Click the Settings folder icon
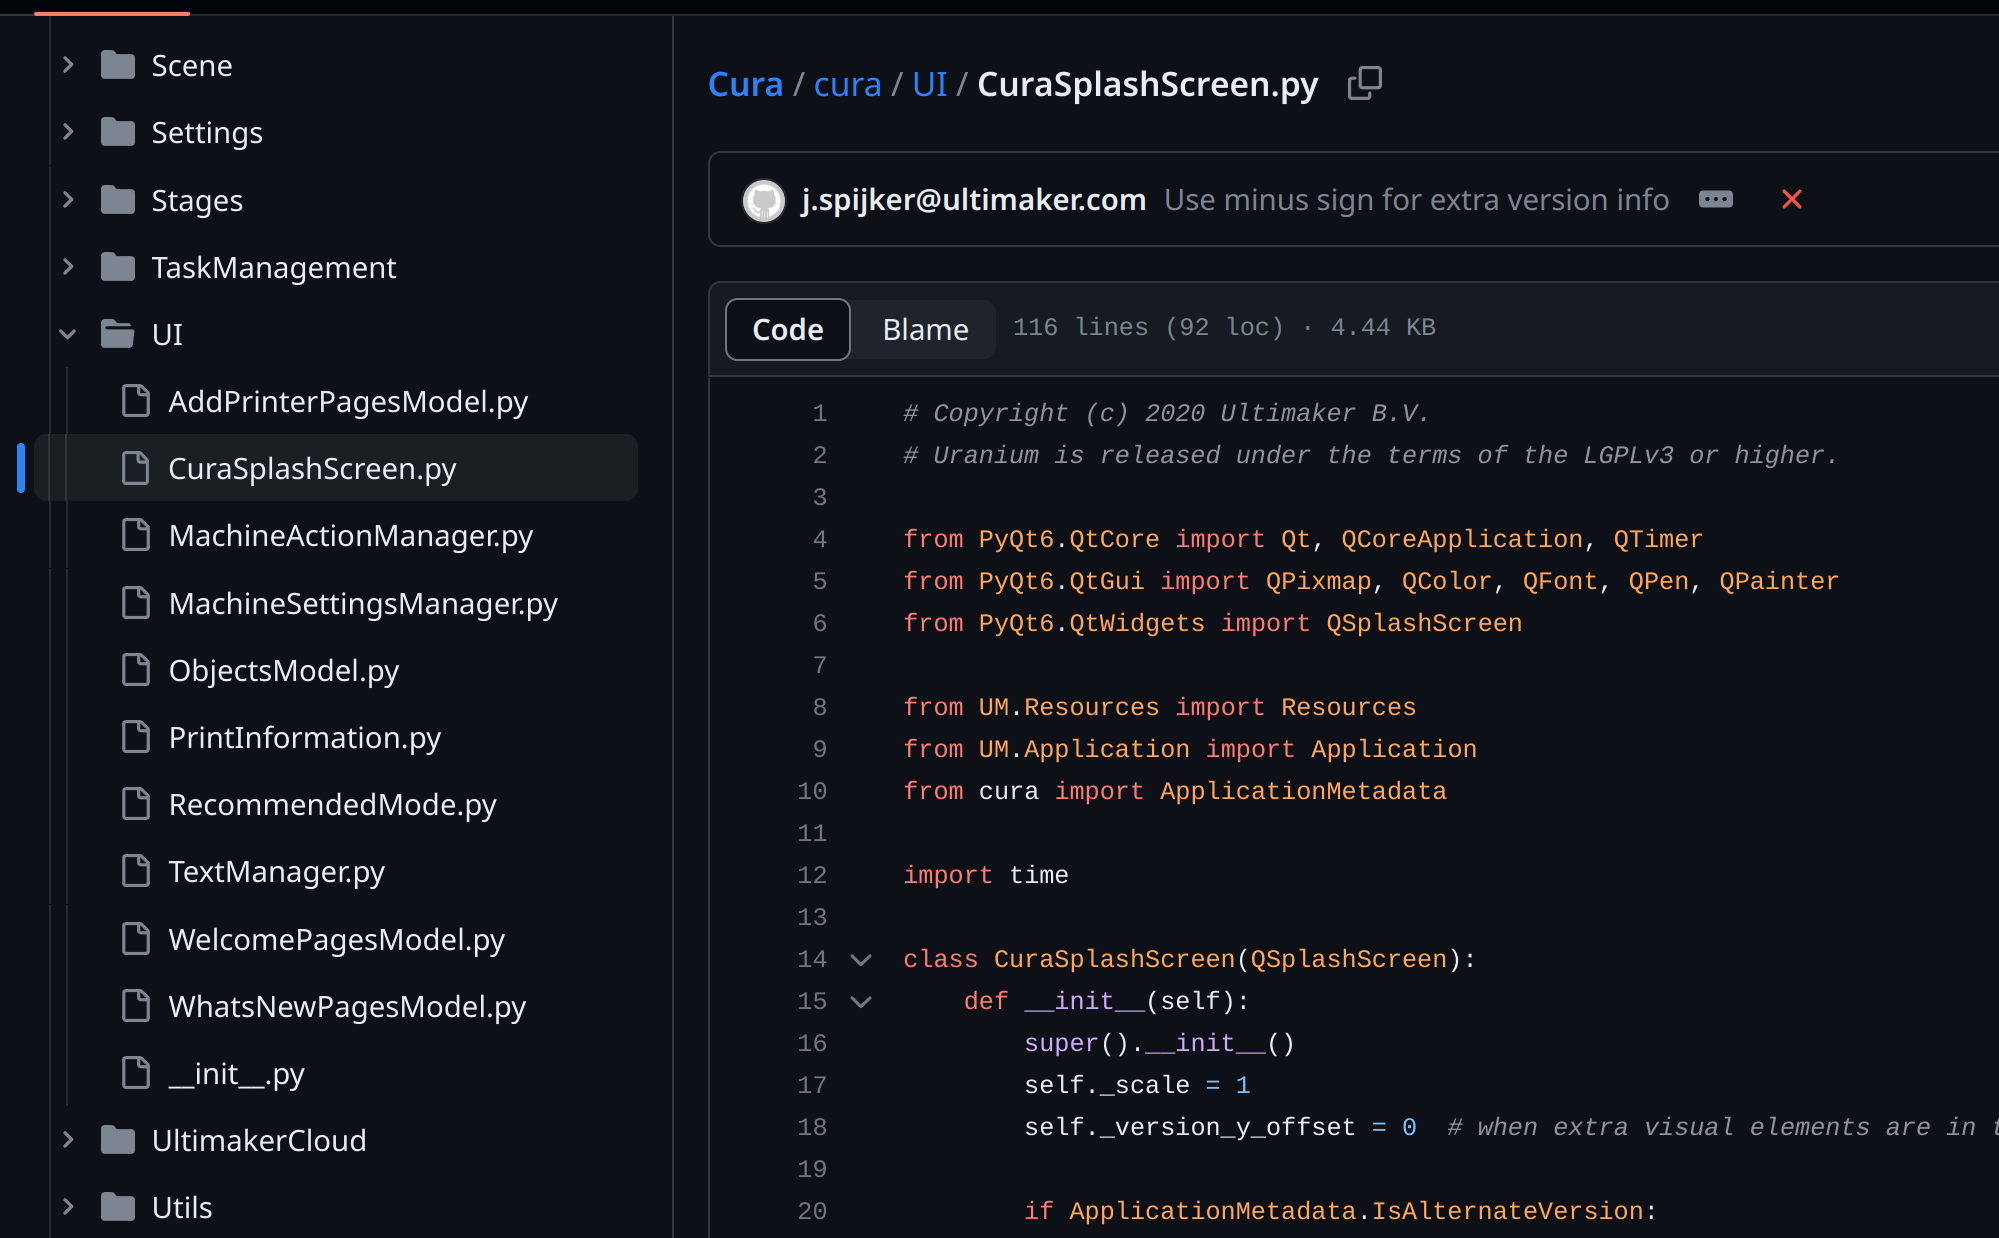Viewport: 1999px width, 1238px height. (118, 132)
